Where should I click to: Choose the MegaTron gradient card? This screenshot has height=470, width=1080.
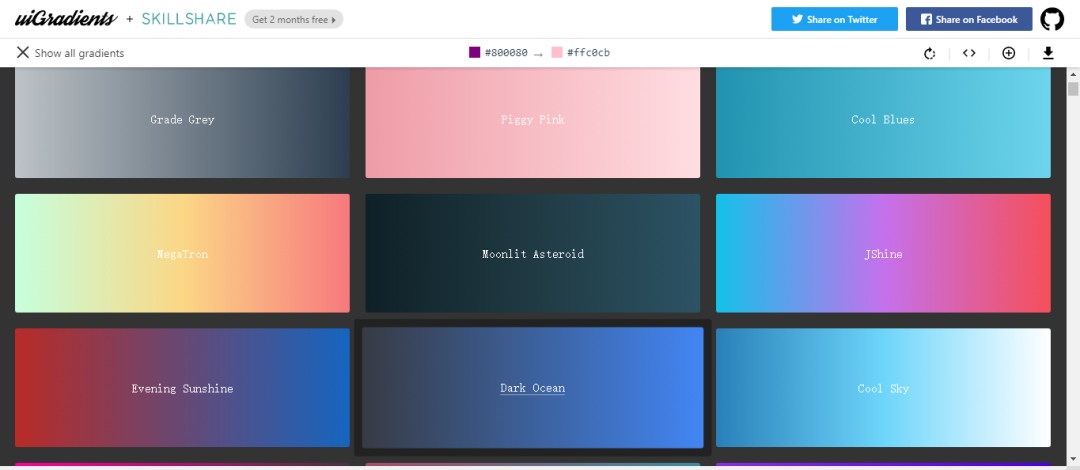click(182, 253)
